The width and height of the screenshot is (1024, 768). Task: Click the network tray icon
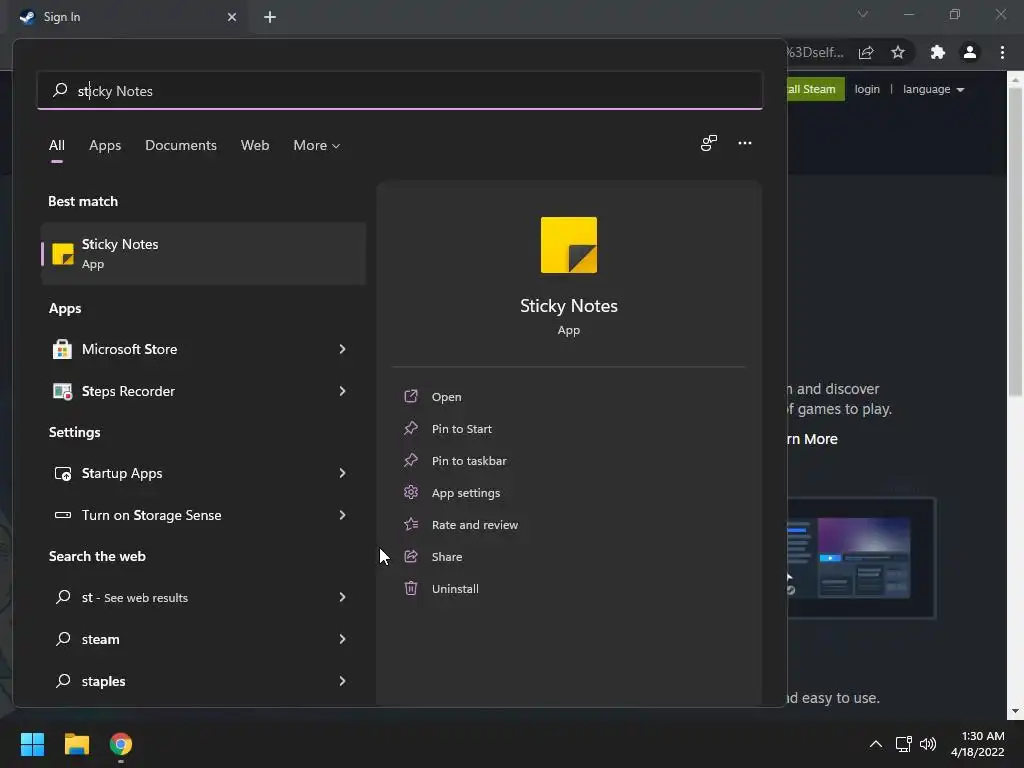903,744
